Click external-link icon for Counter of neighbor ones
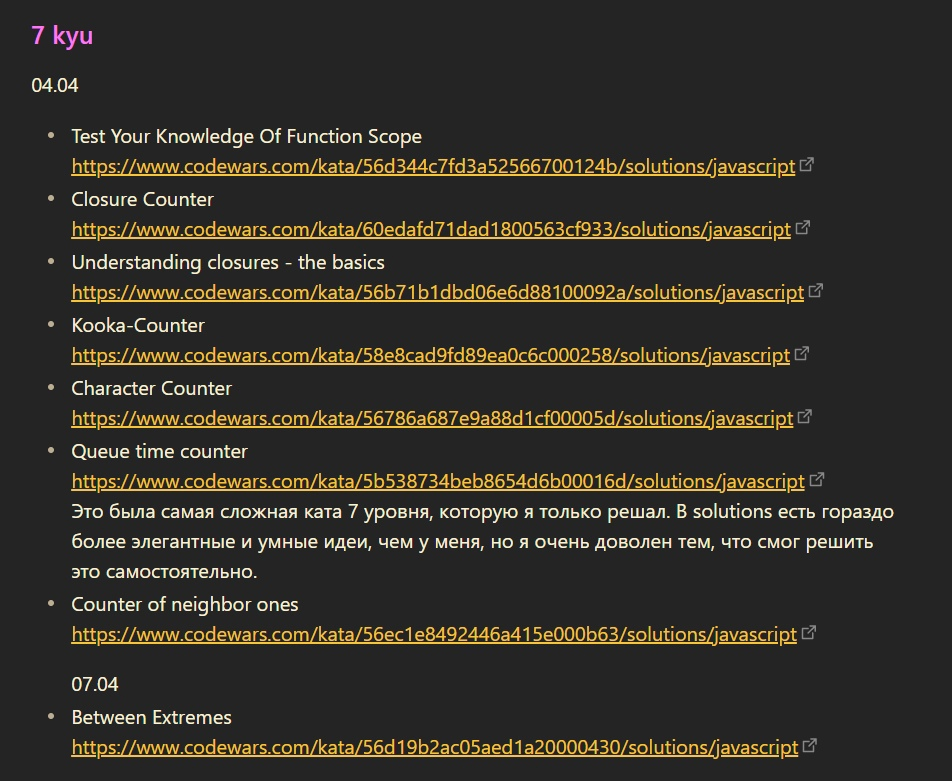 (x=809, y=633)
